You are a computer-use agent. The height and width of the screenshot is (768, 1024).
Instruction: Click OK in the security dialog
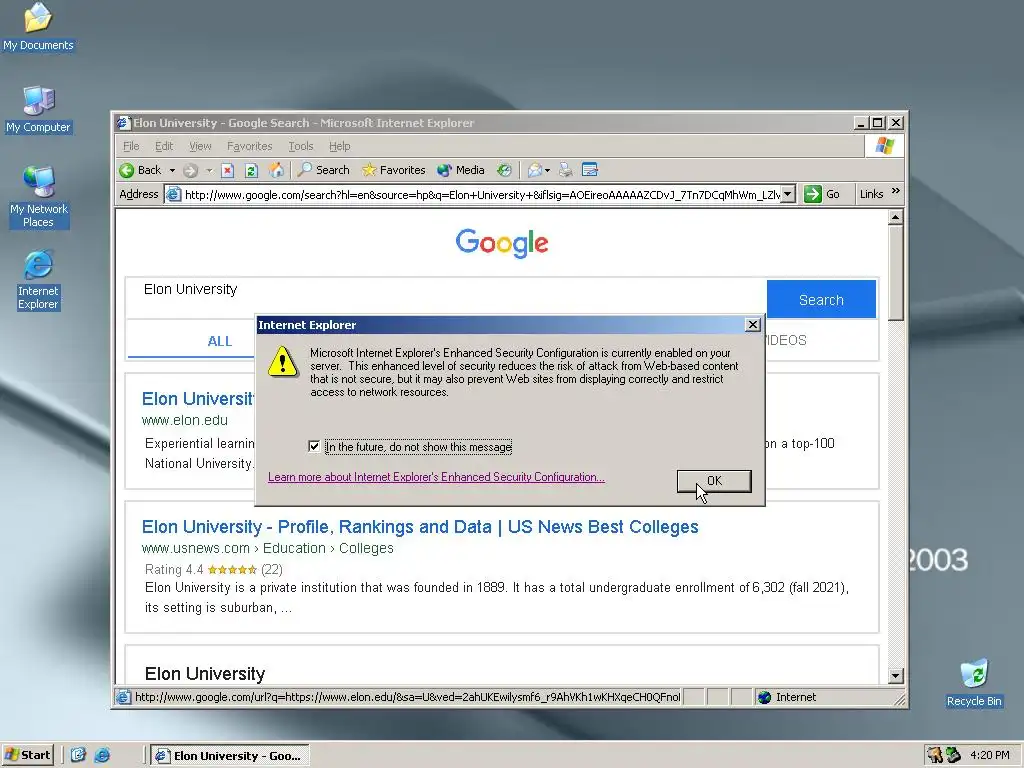[x=714, y=481]
